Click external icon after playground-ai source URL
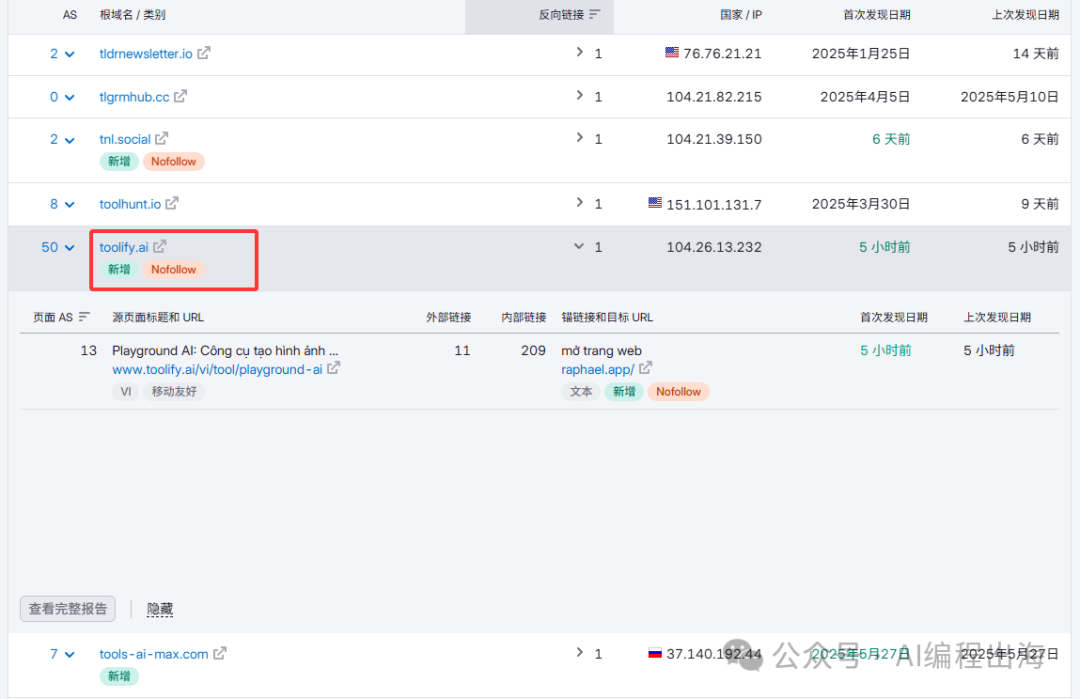Viewport: 1080px width, 699px height. (x=334, y=369)
